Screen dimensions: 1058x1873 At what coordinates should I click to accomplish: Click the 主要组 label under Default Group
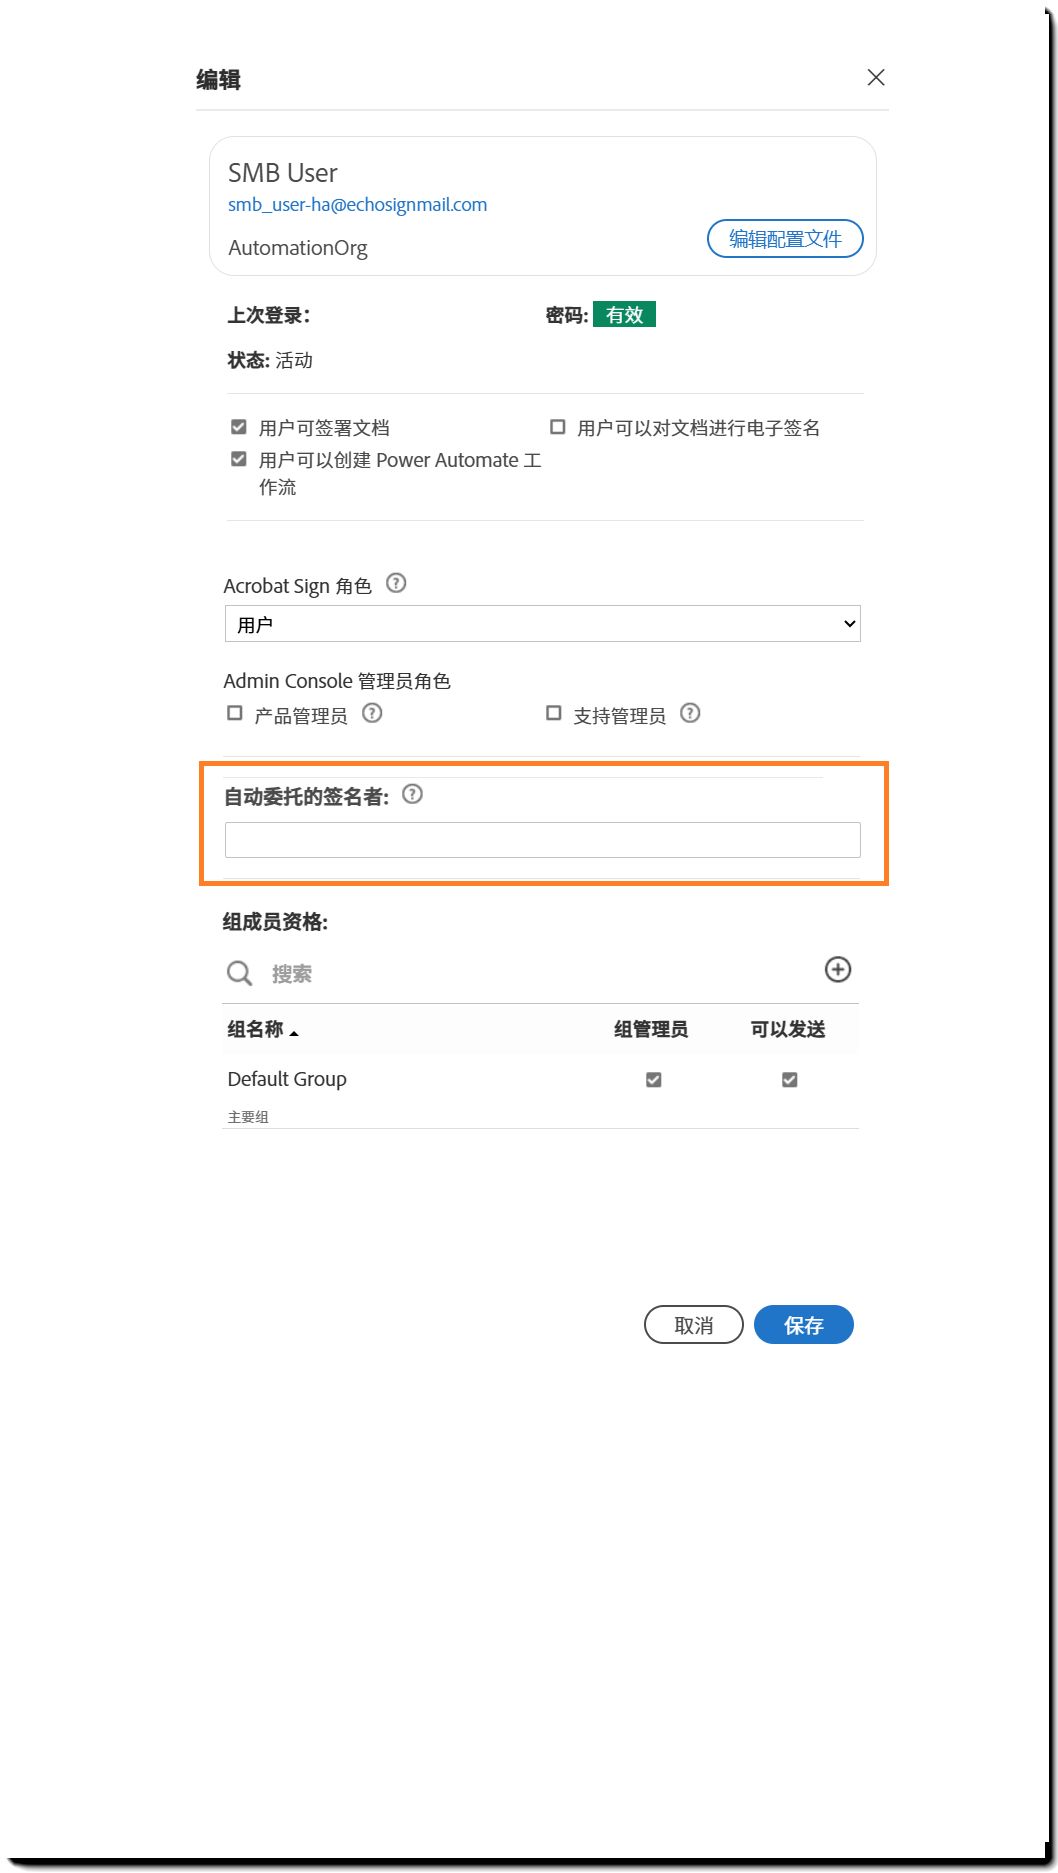pyautogui.click(x=248, y=1117)
